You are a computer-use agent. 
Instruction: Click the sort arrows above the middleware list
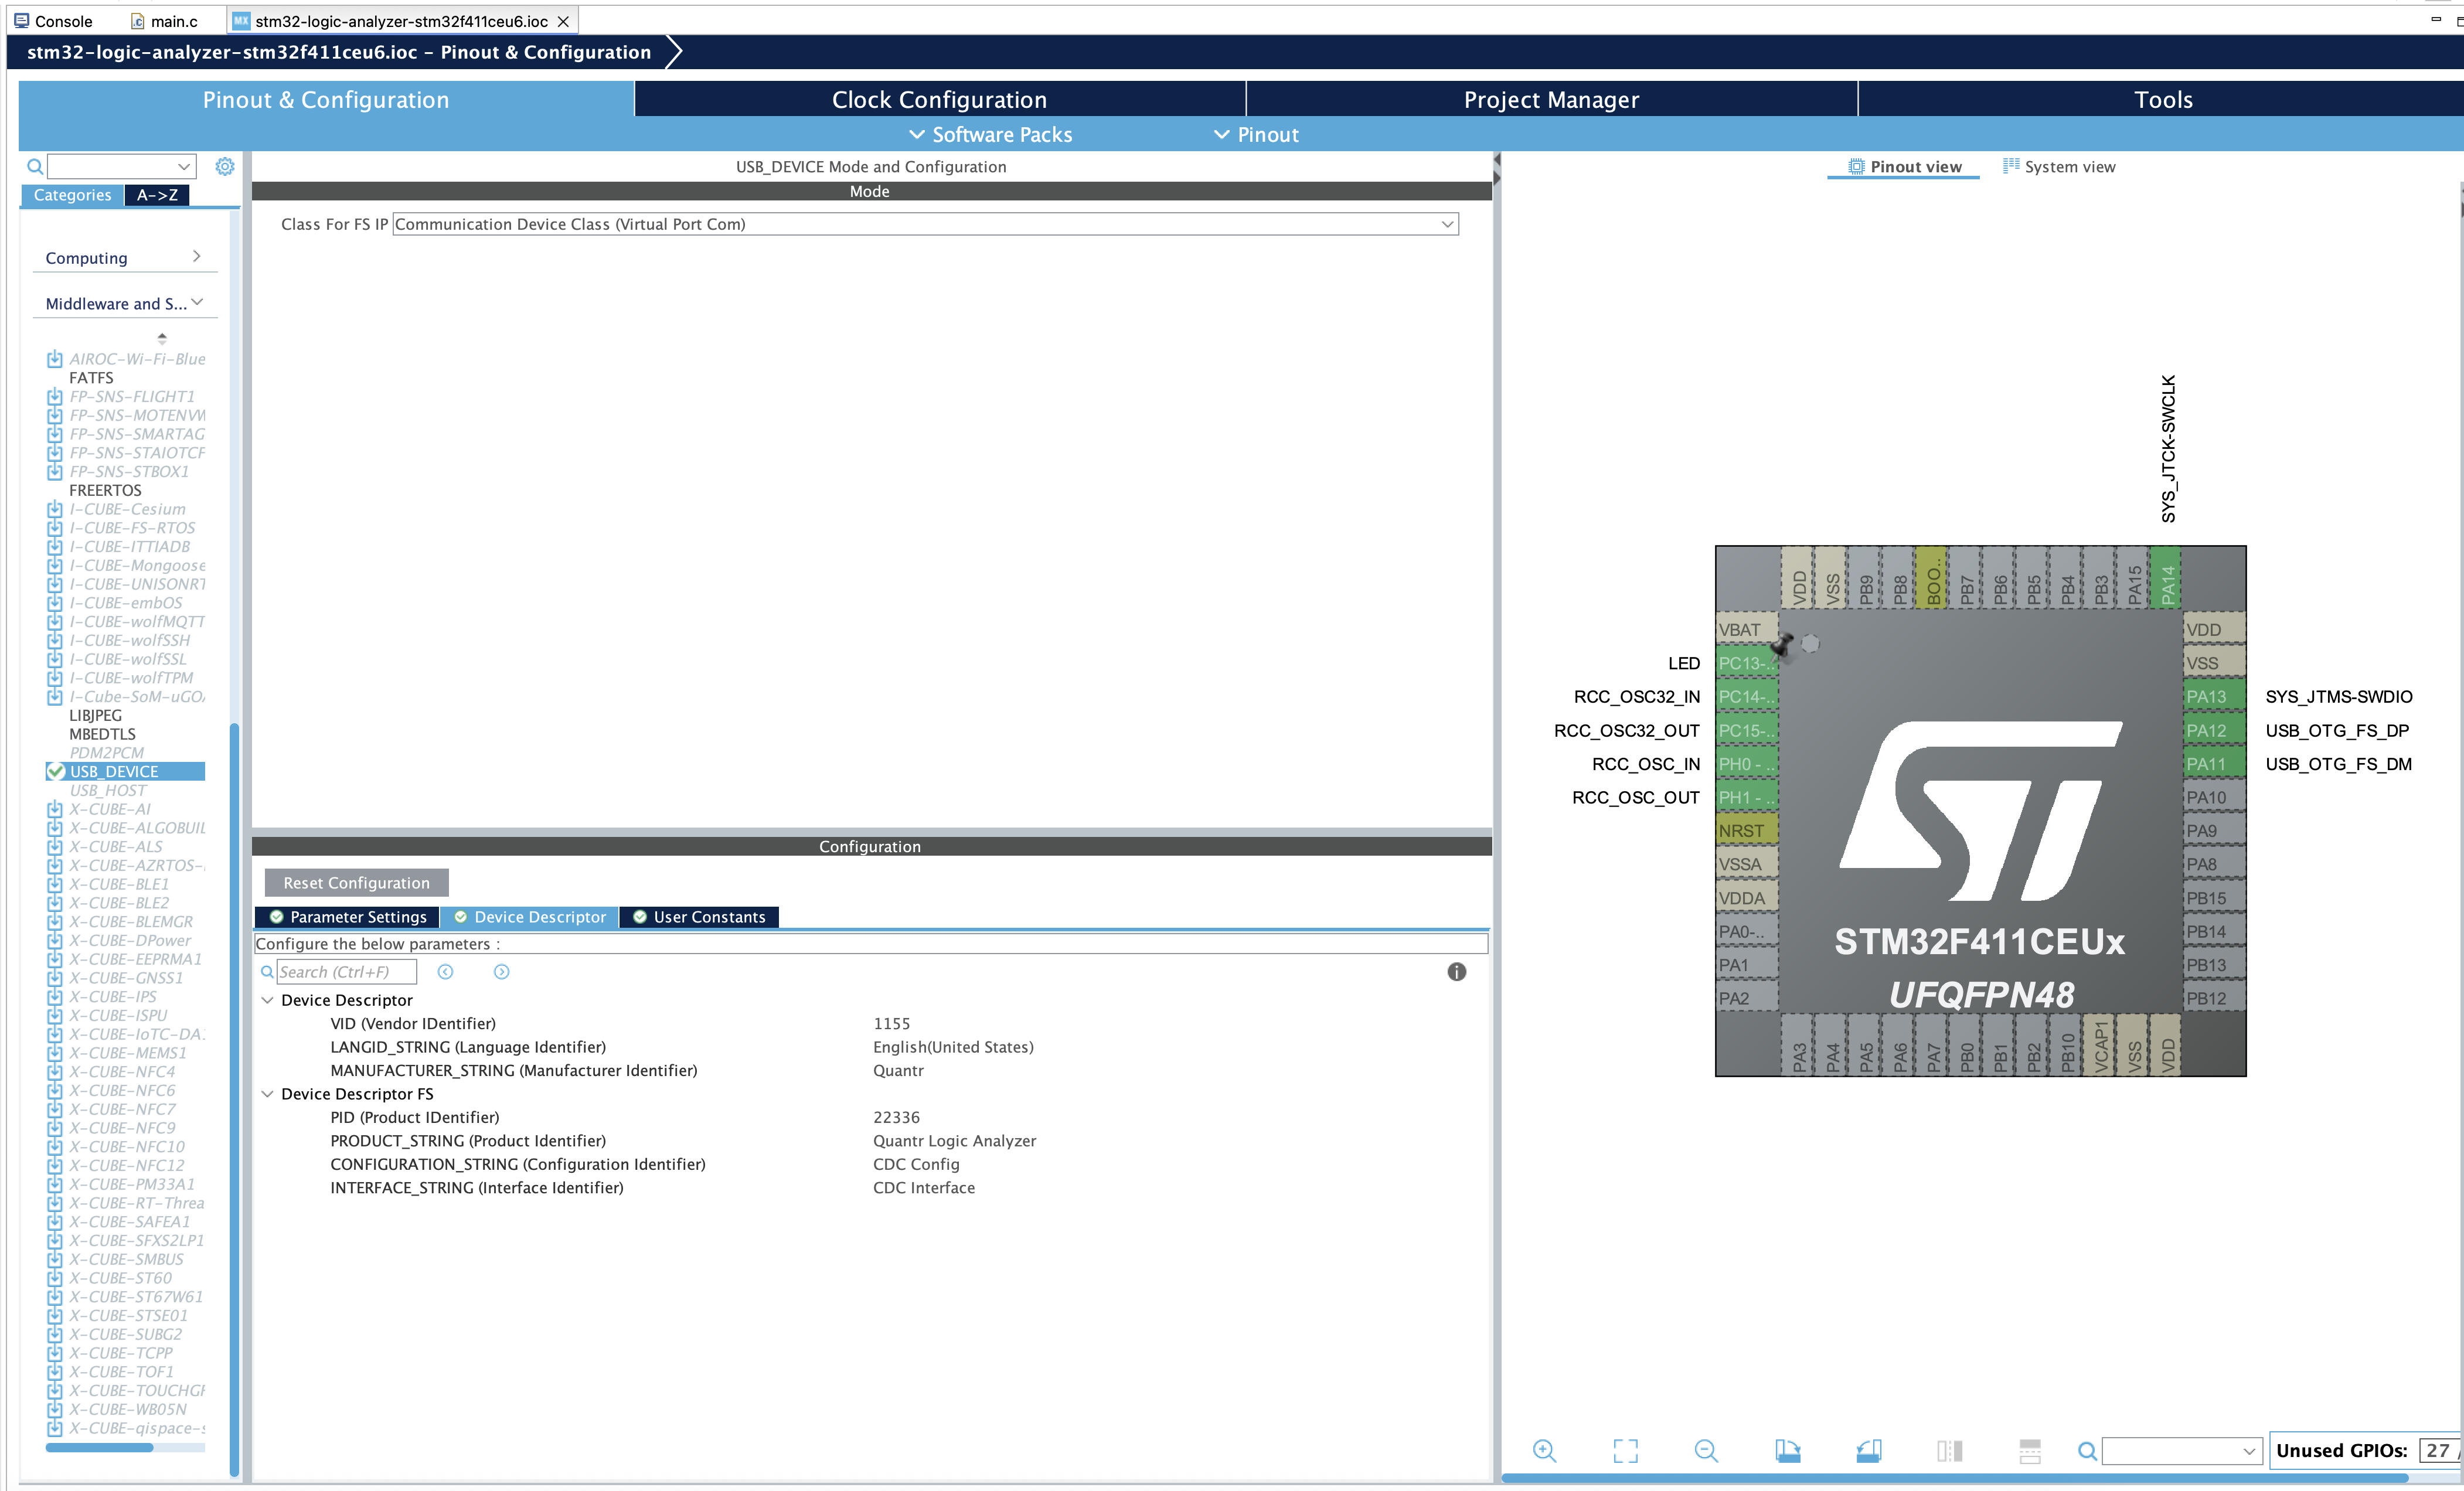(x=162, y=338)
